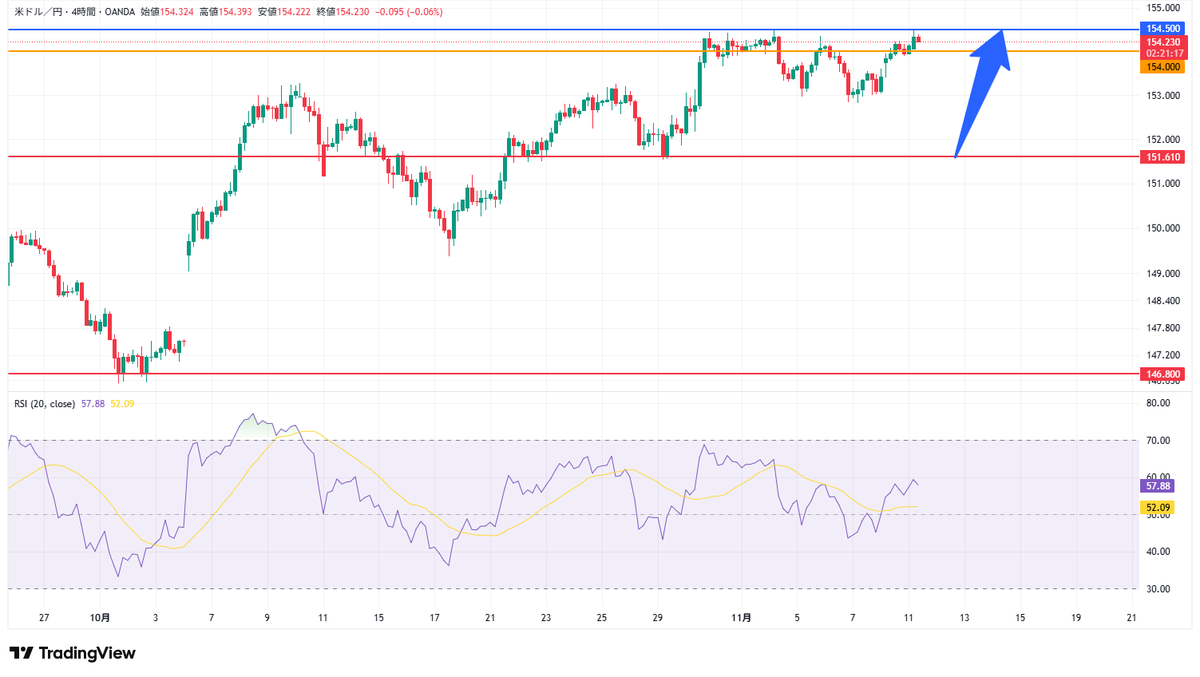Click the yellow 52.09 value in RSI legend
The width and height of the screenshot is (1200, 677).
(120, 404)
